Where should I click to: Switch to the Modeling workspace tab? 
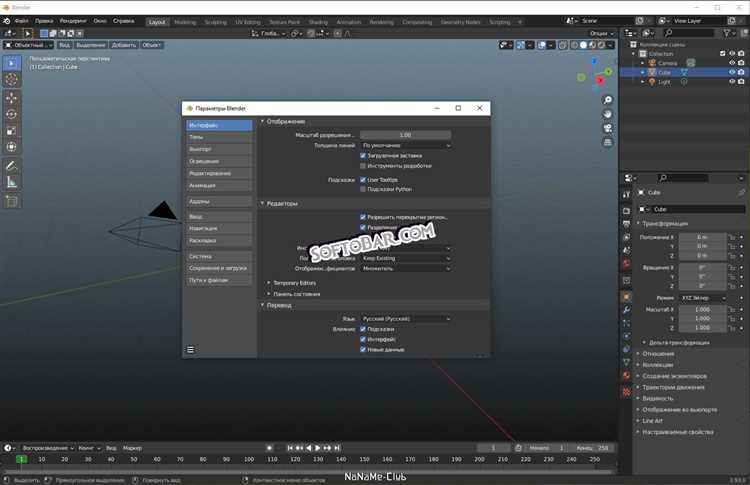pos(185,22)
